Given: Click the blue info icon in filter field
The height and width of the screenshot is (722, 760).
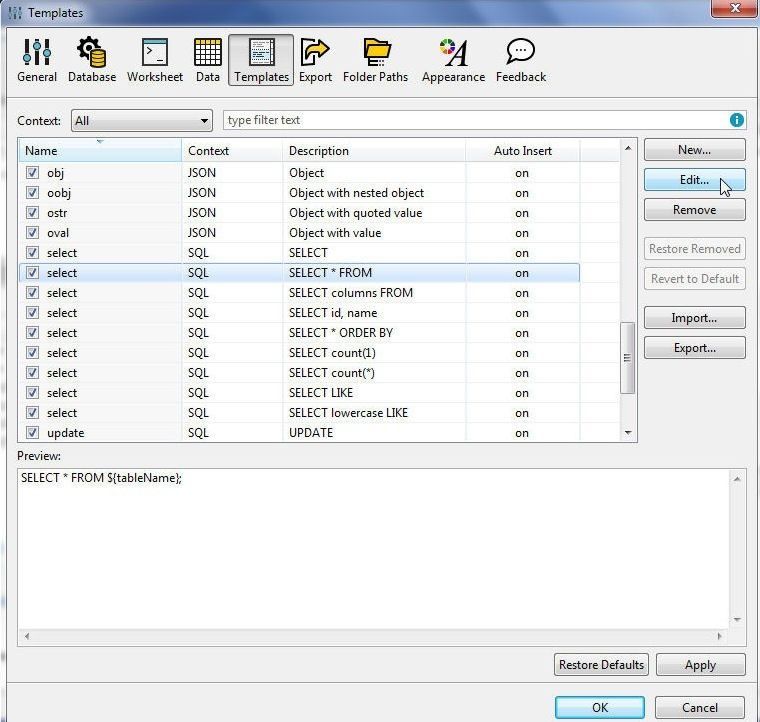Looking at the screenshot, I should [x=736, y=120].
